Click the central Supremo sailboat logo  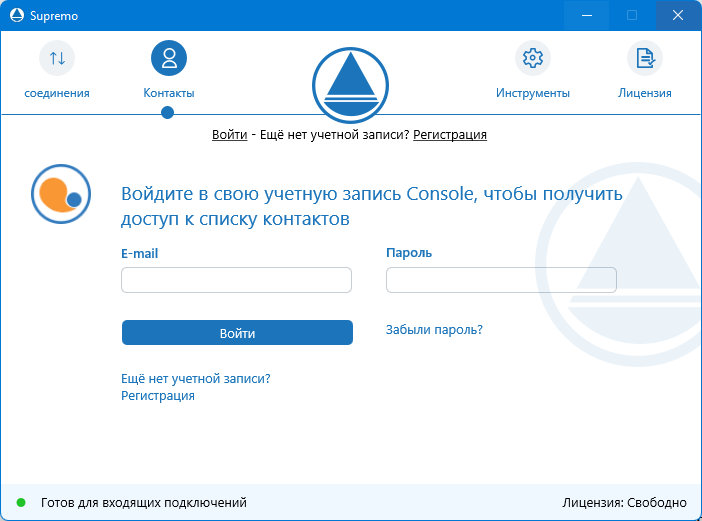[x=351, y=85]
